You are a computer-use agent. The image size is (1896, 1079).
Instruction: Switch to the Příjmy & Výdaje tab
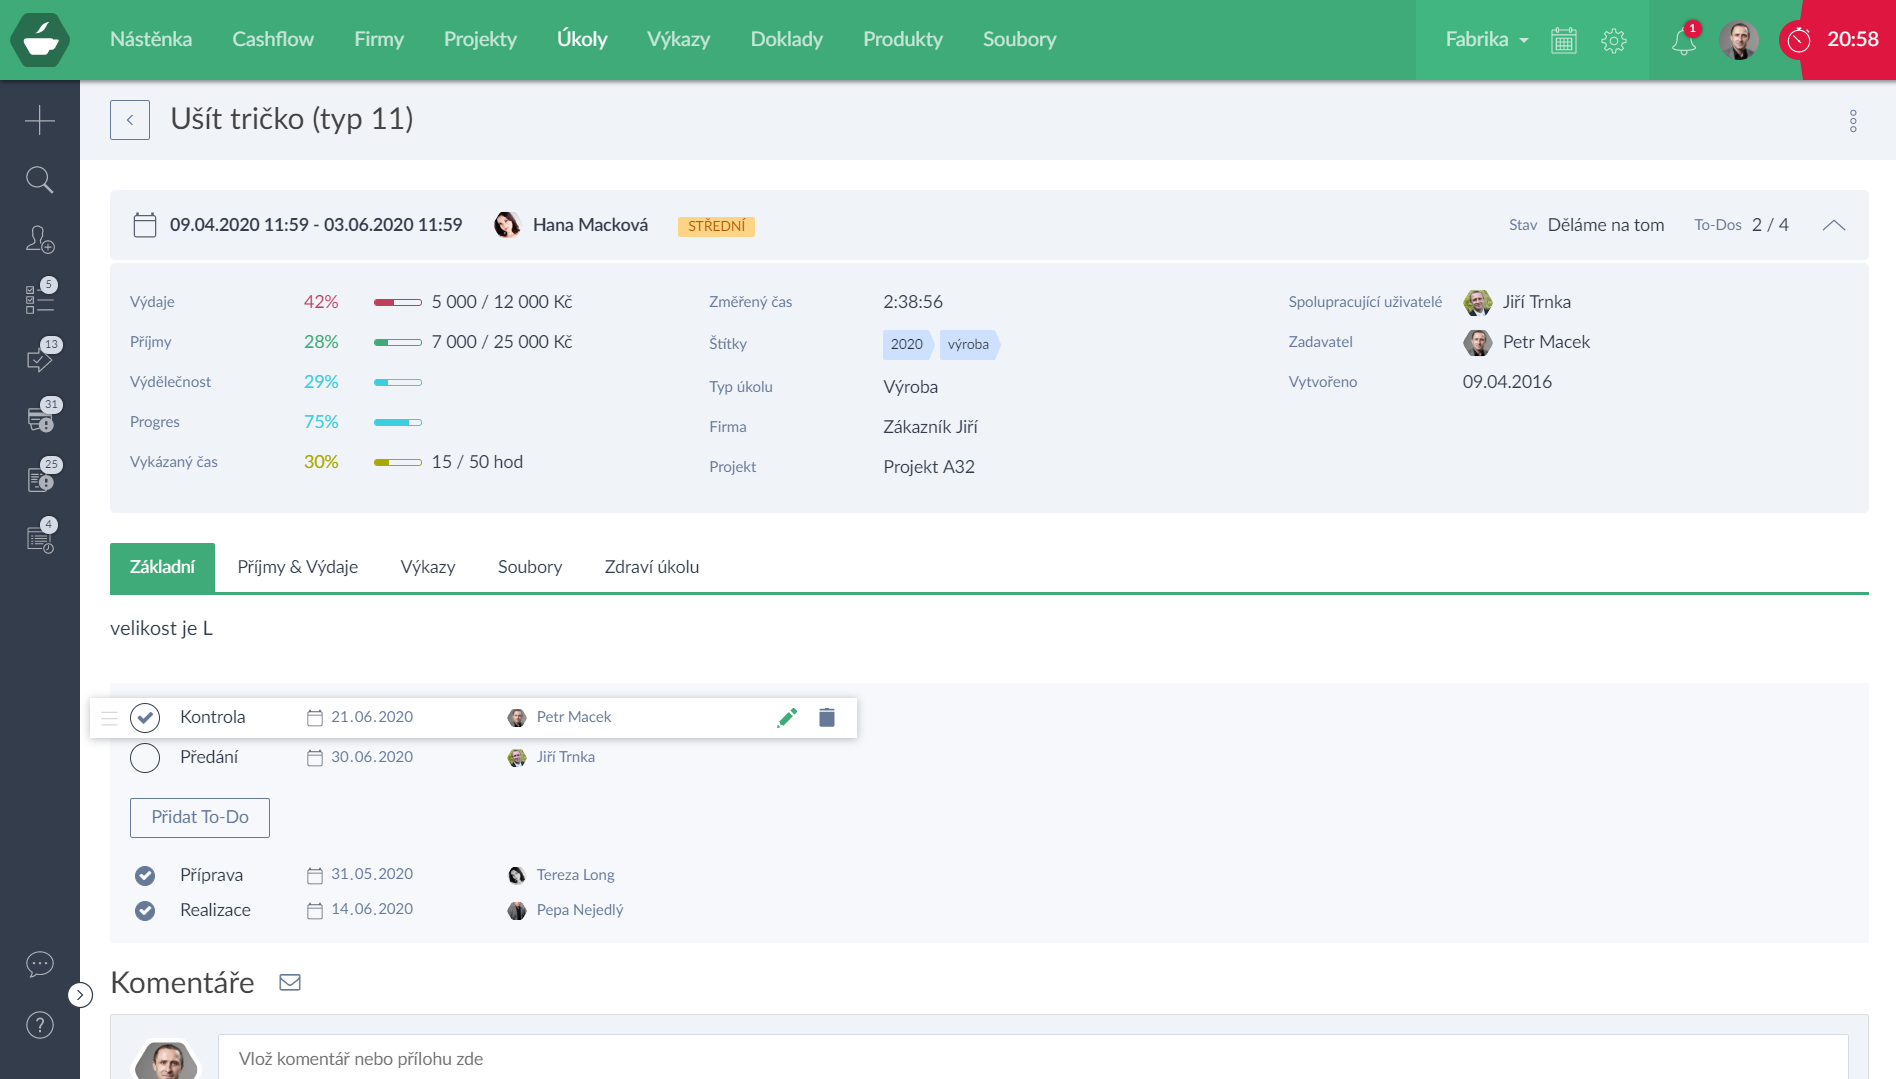[297, 567]
